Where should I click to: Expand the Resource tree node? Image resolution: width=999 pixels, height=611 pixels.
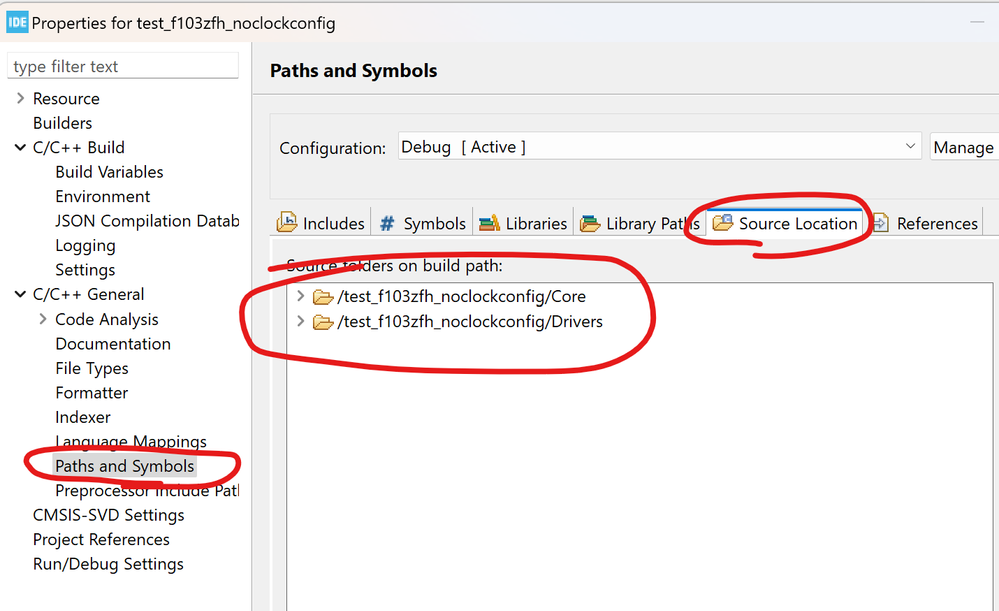[20, 98]
